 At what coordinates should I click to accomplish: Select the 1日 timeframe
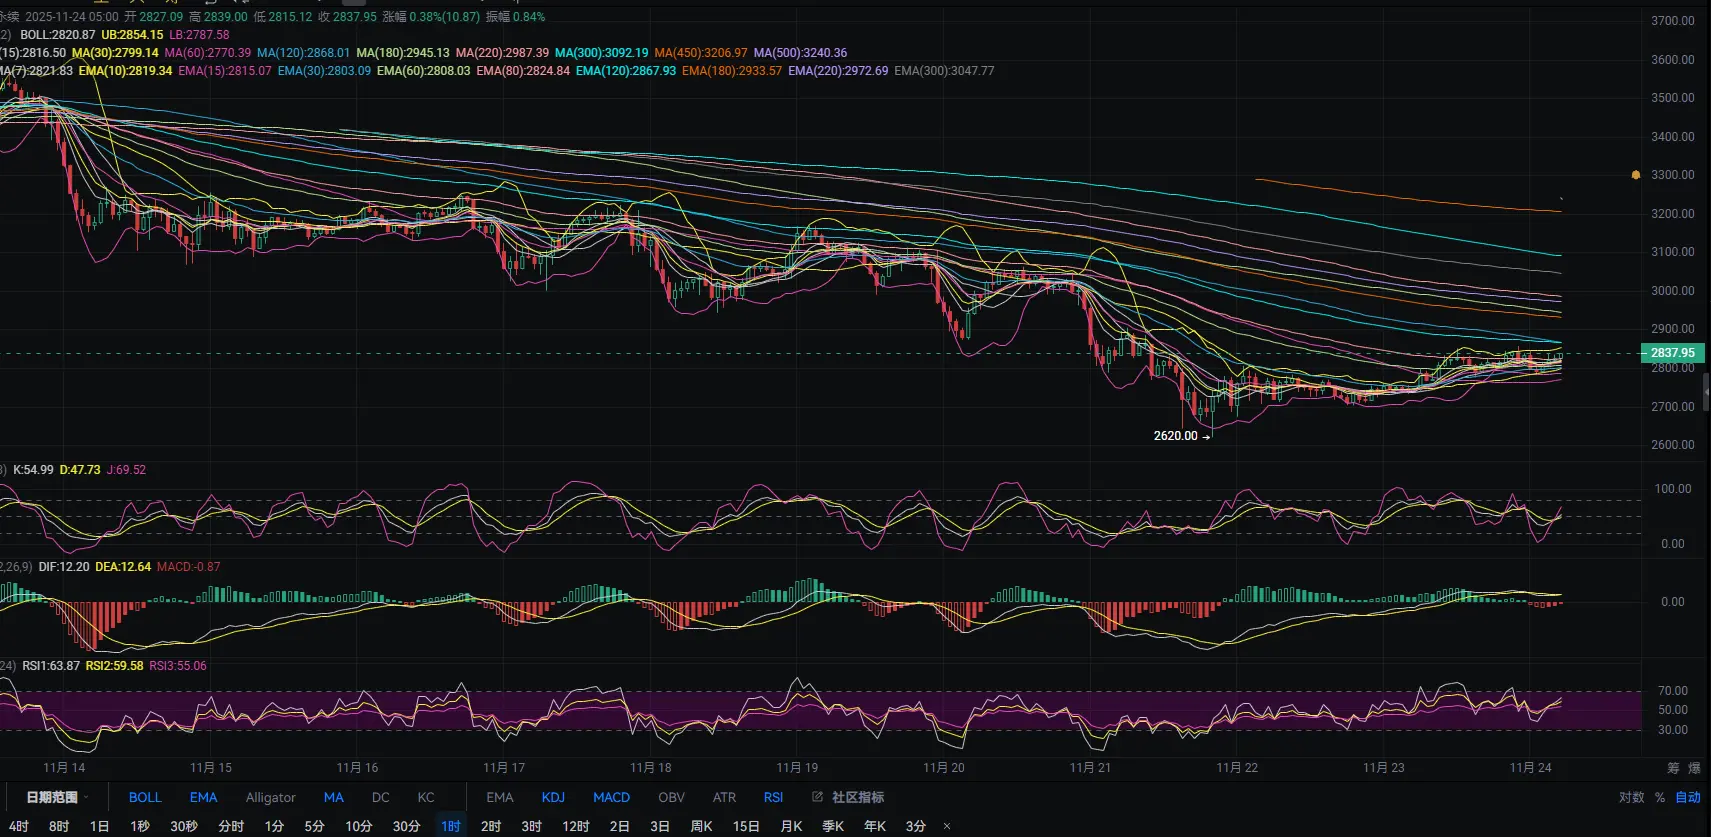99,826
